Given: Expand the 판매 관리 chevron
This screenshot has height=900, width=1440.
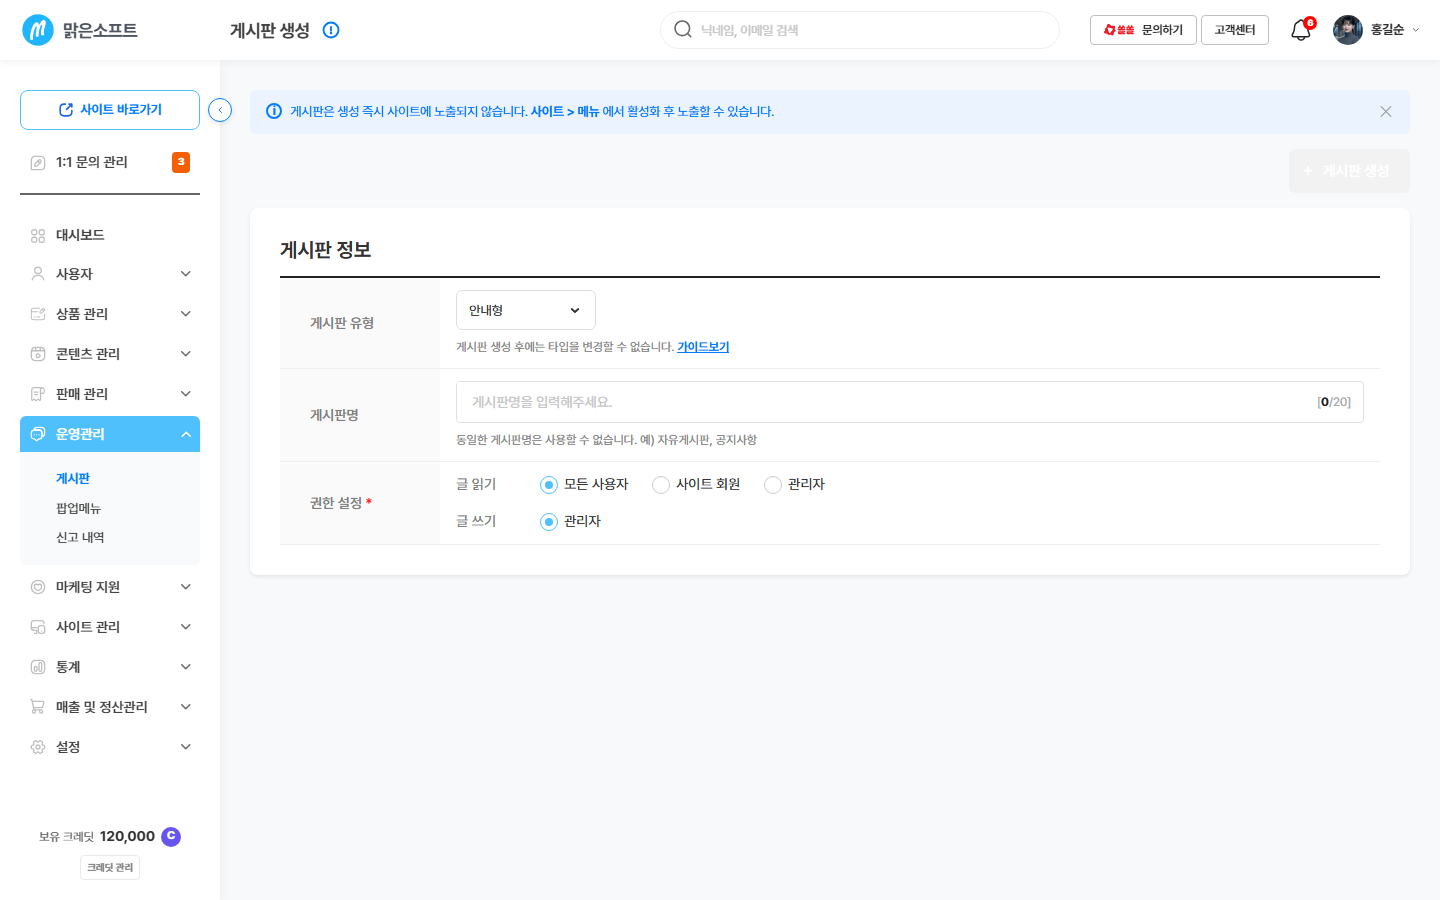Looking at the screenshot, I should pyautogui.click(x=186, y=394).
